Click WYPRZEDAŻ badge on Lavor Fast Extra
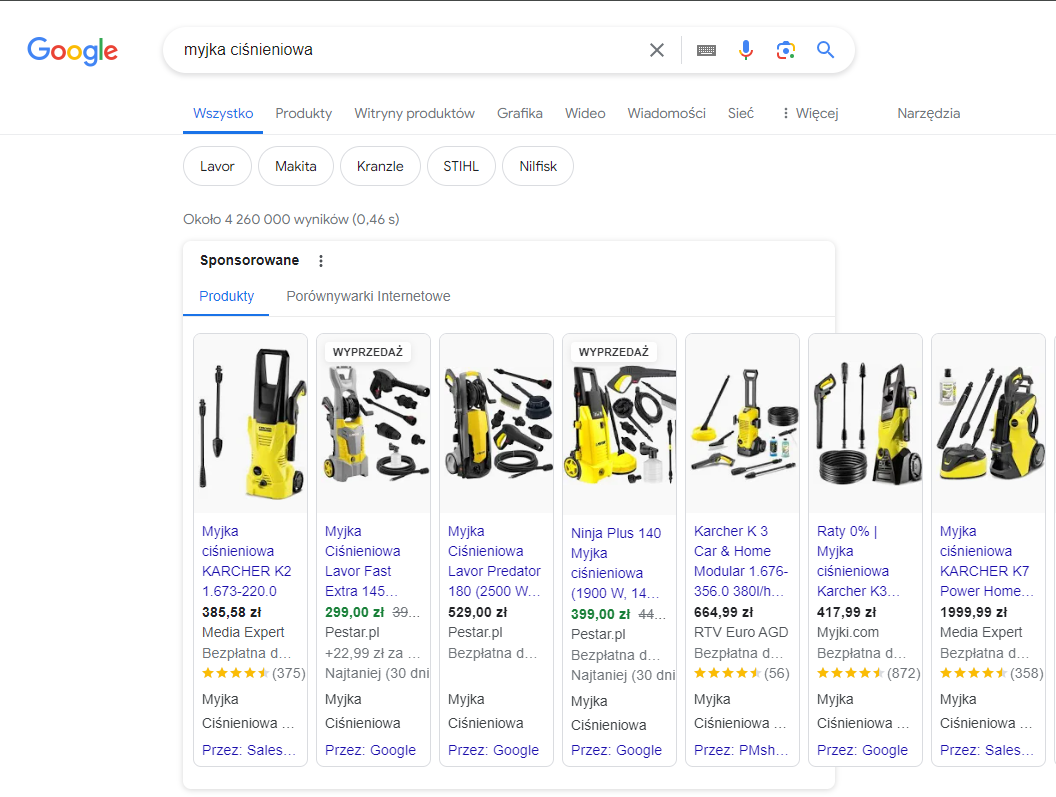 pyautogui.click(x=368, y=352)
